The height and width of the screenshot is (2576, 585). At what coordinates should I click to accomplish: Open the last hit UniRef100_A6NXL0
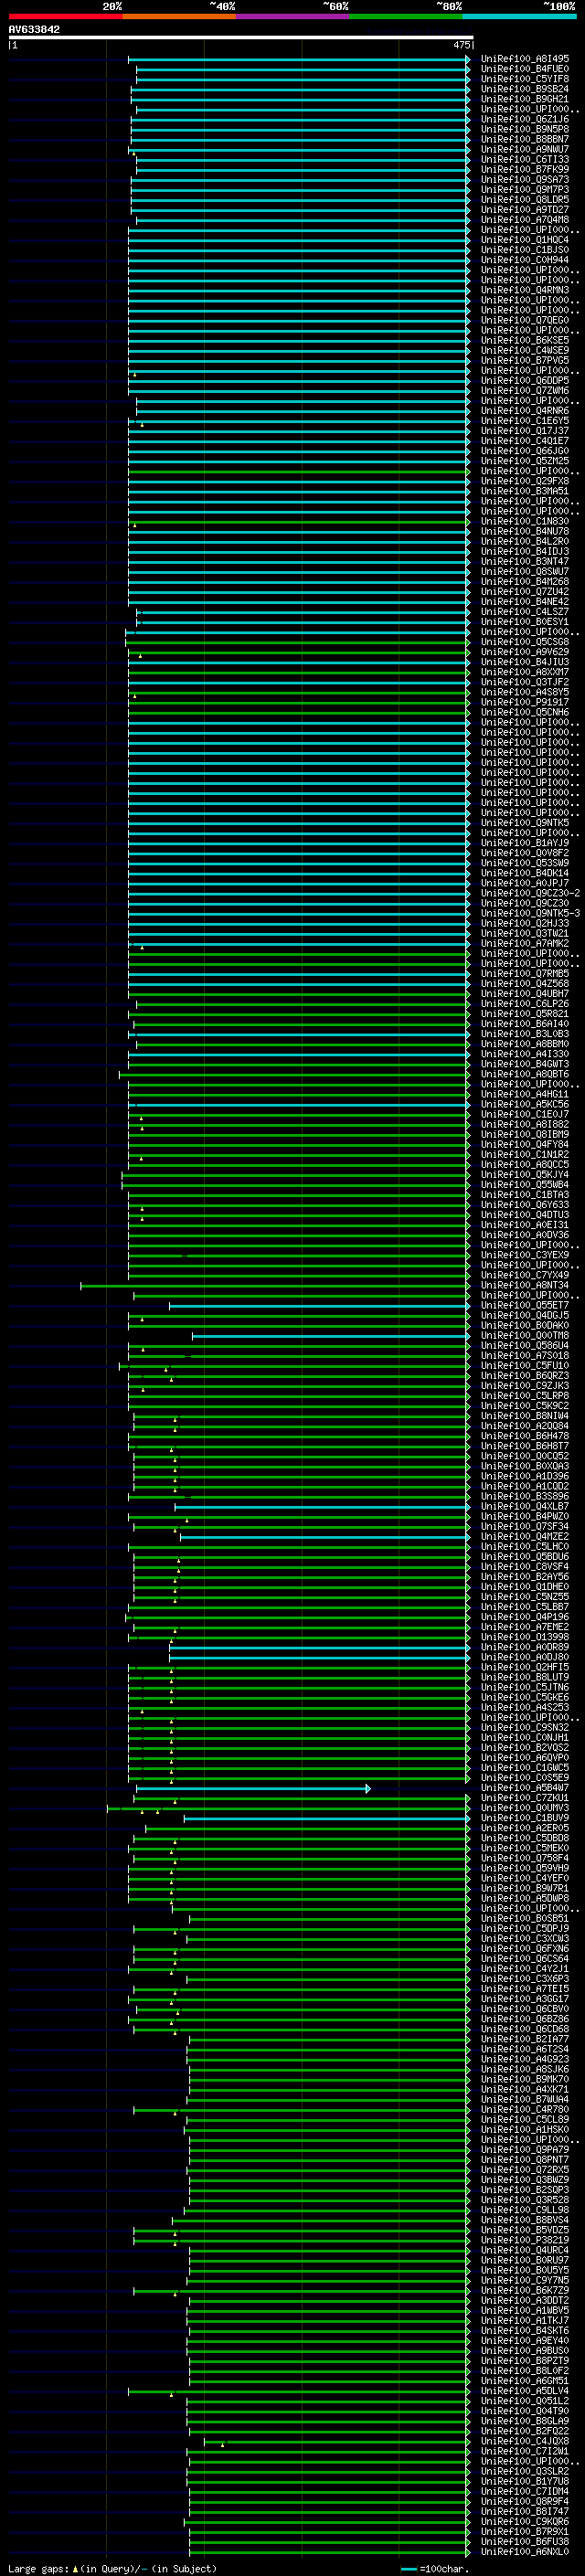point(525,2551)
